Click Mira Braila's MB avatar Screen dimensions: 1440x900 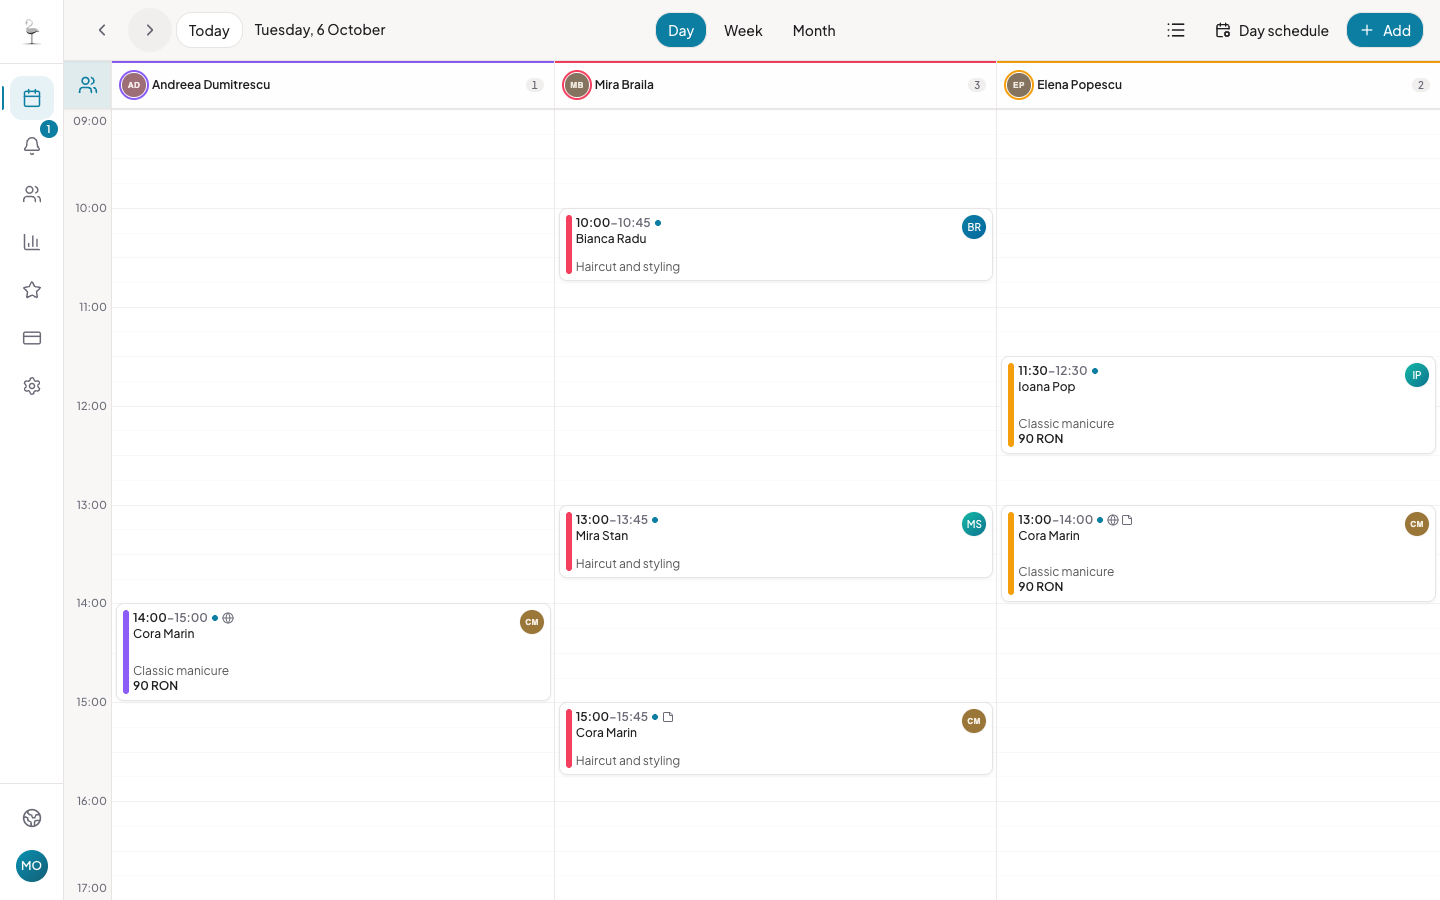pyautogui.click(x=577, y=85)
